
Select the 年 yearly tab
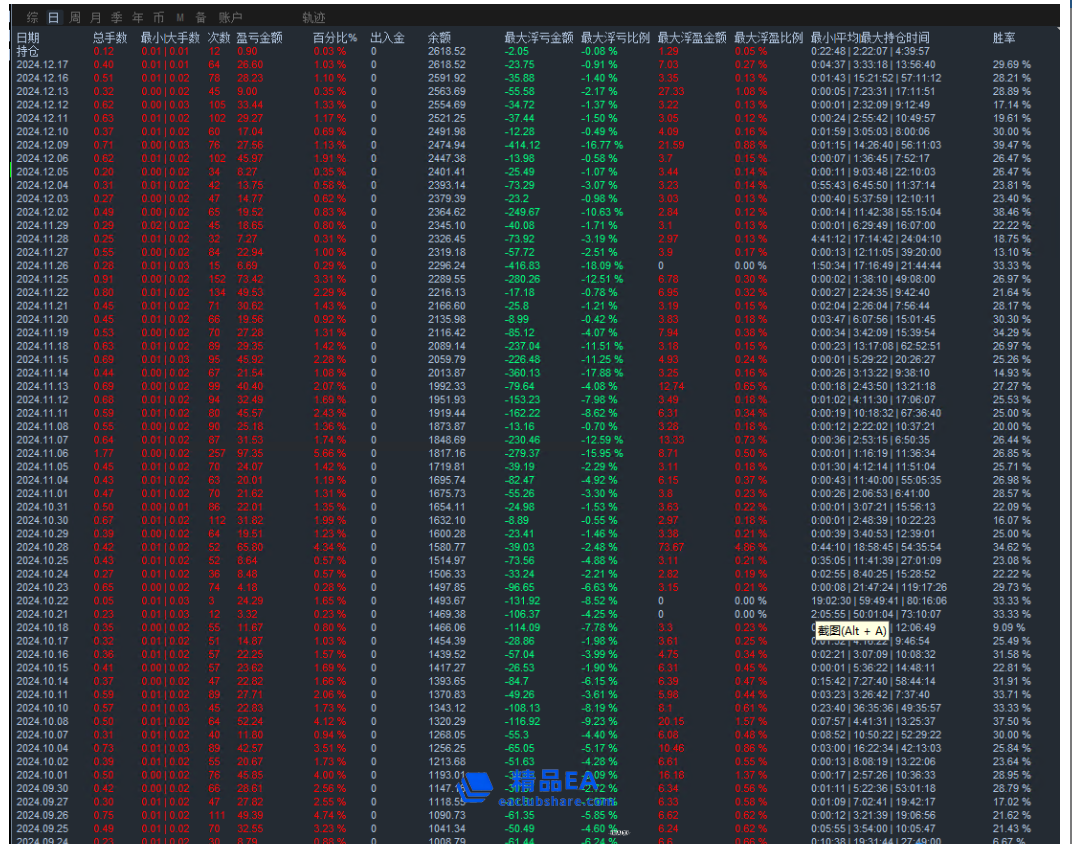click(137, 18)
